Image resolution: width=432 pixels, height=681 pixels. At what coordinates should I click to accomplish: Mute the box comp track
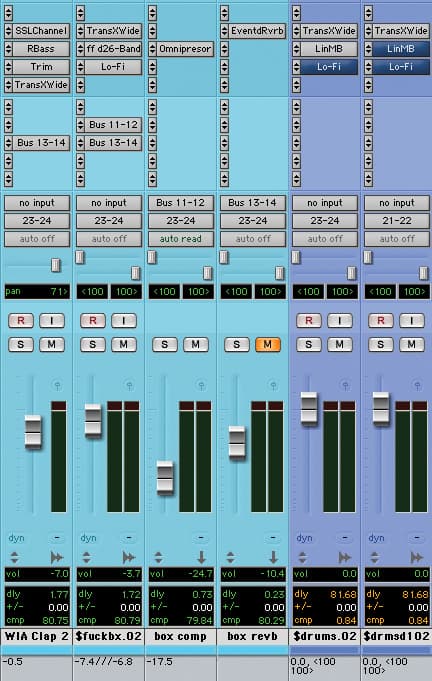click(195, 345)
